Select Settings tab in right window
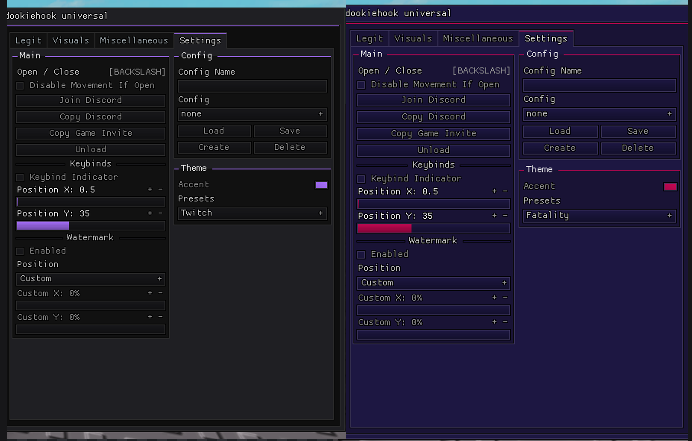 546,38
